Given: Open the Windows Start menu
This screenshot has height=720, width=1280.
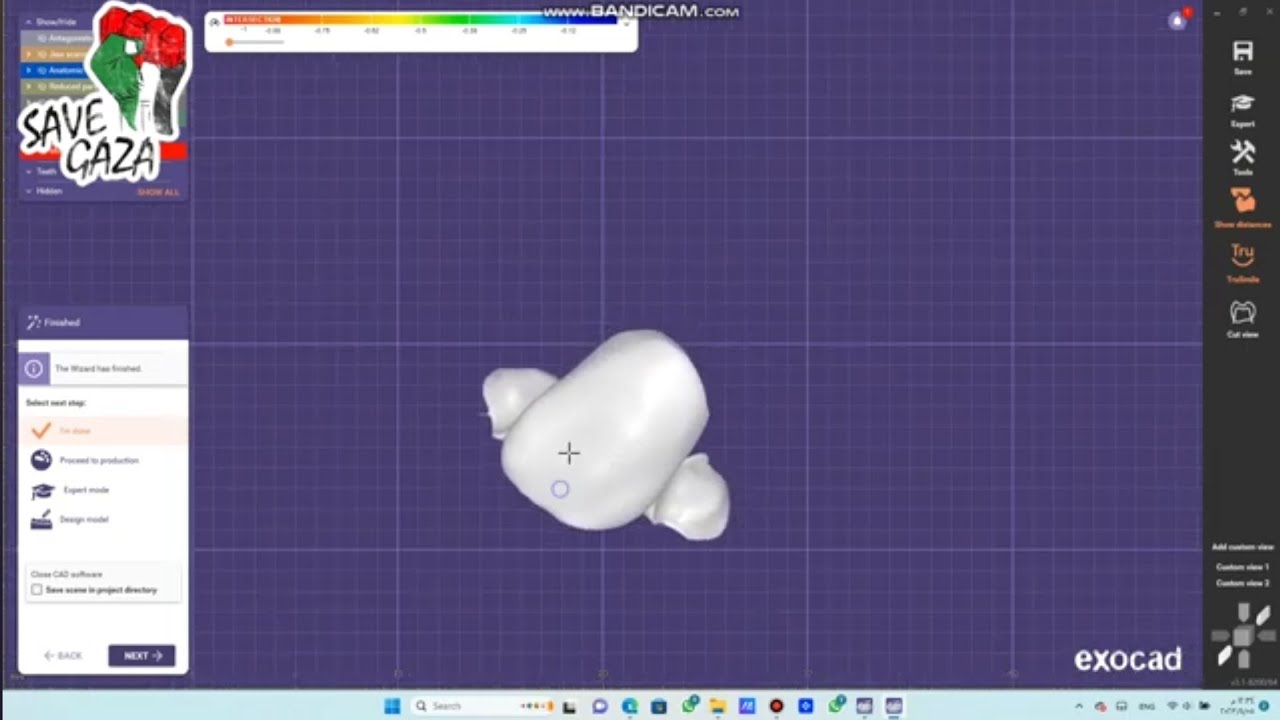Looking at the screenshot, I should 392,706.
